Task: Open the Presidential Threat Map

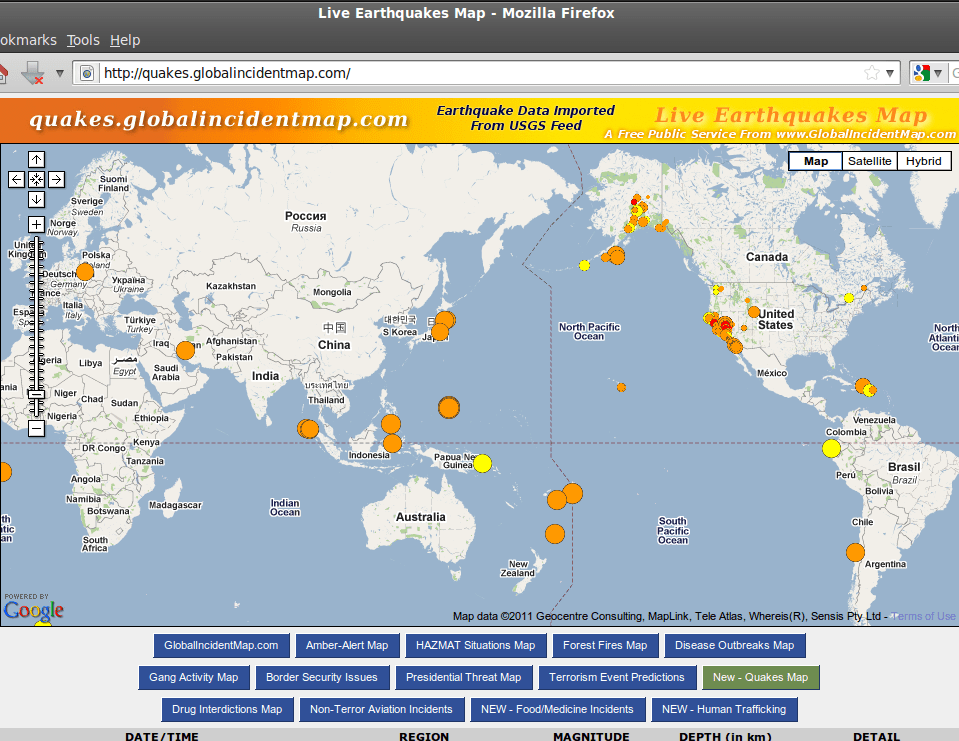Action: 464,677
